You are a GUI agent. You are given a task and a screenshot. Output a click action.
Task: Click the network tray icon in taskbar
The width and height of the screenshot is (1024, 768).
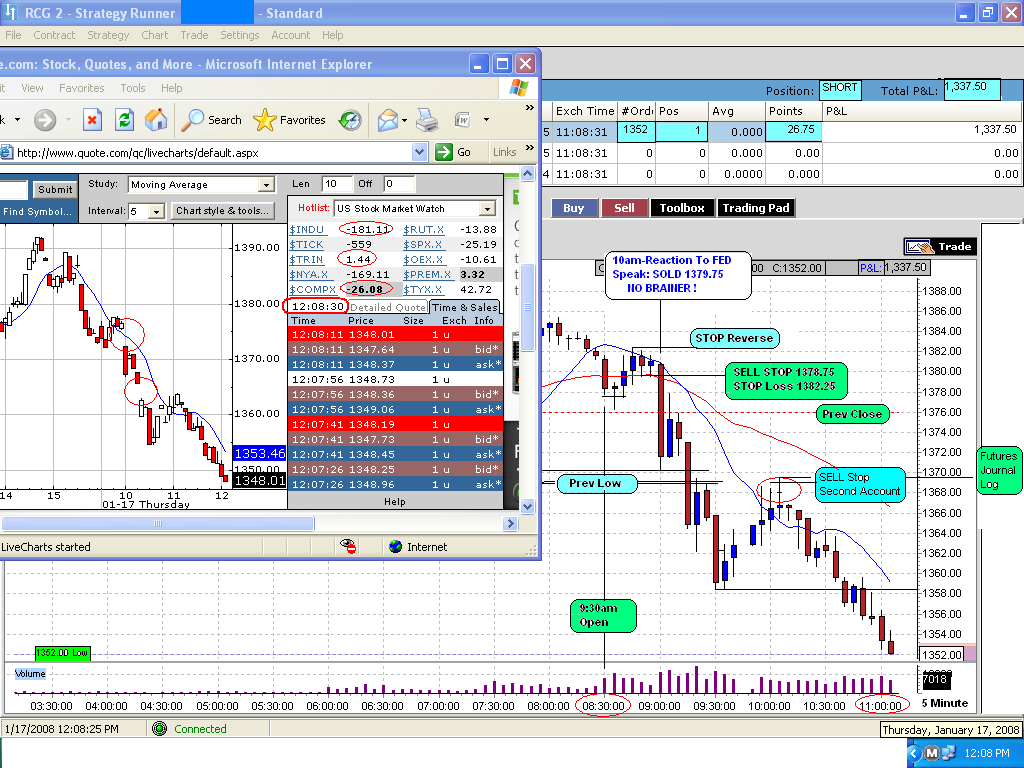948,753
